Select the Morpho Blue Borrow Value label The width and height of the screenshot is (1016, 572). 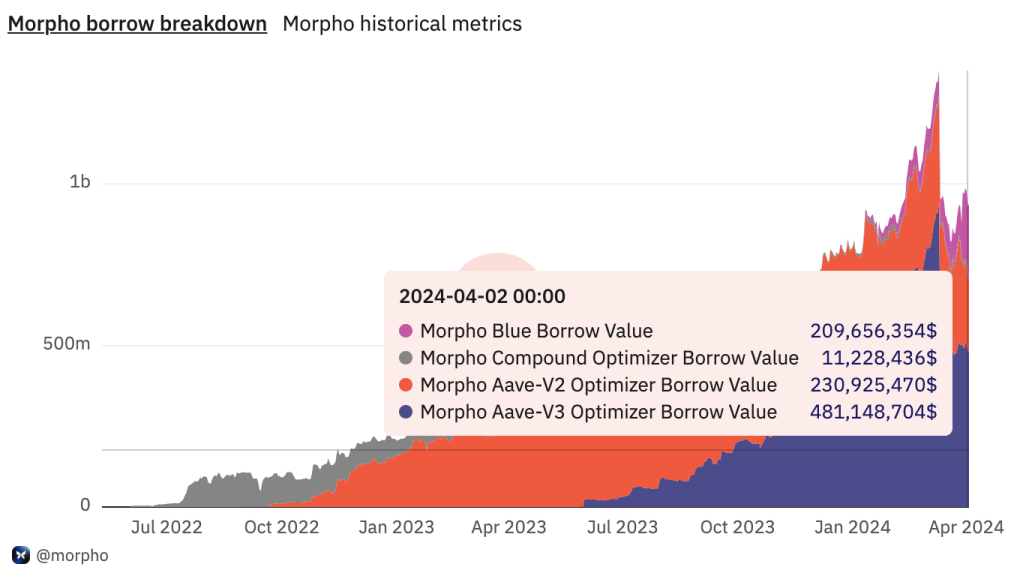(536, 331)
